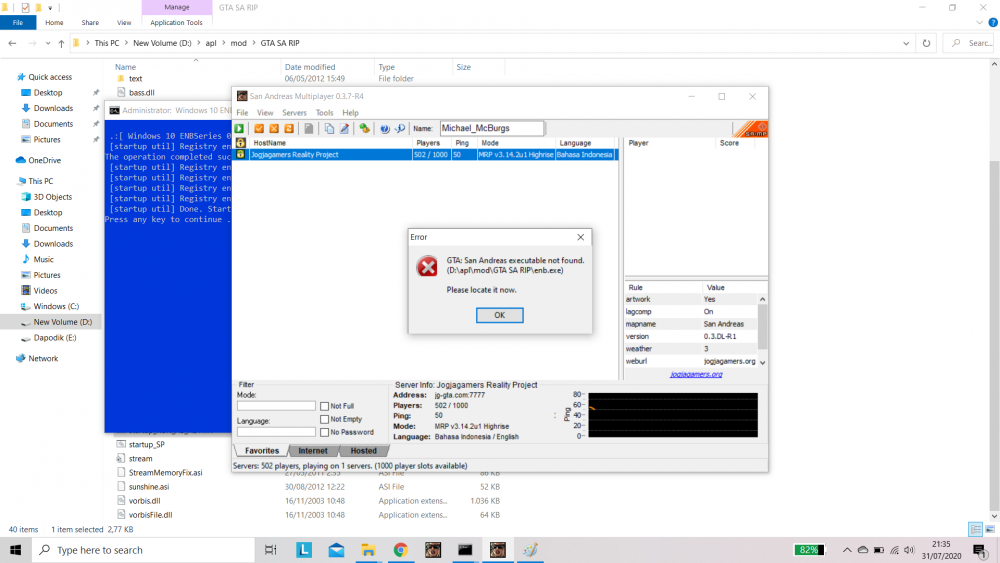Screen dimensions: 1000x563
Task: Click the Command Prompt taskbar icon
Action: pyautogui.click(x=465, y=550)
